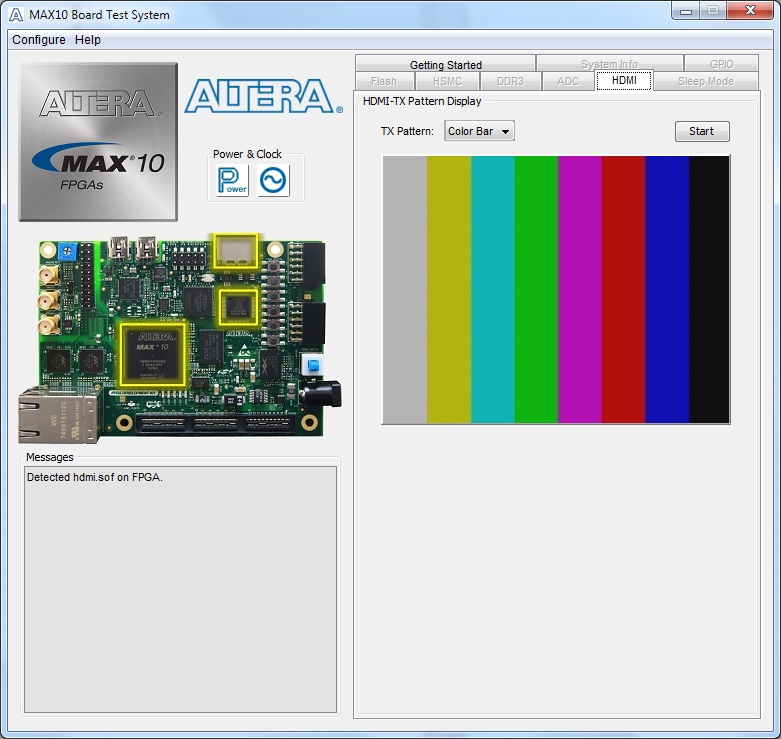Viewport: 781px width, 739px height.
Task: Click the blue Altera logo
Action: (263, 96)
